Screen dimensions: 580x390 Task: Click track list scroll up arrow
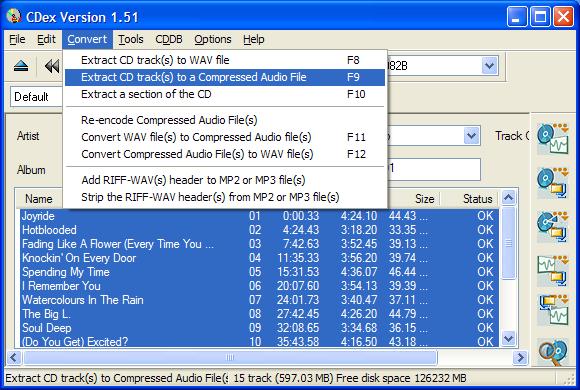coord(509,198)
